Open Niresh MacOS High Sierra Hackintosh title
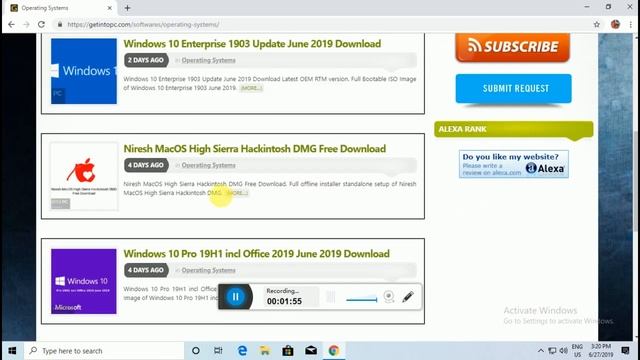Image resolution: width=640 pixels, height=360 pixels. (x=255, y=149)
